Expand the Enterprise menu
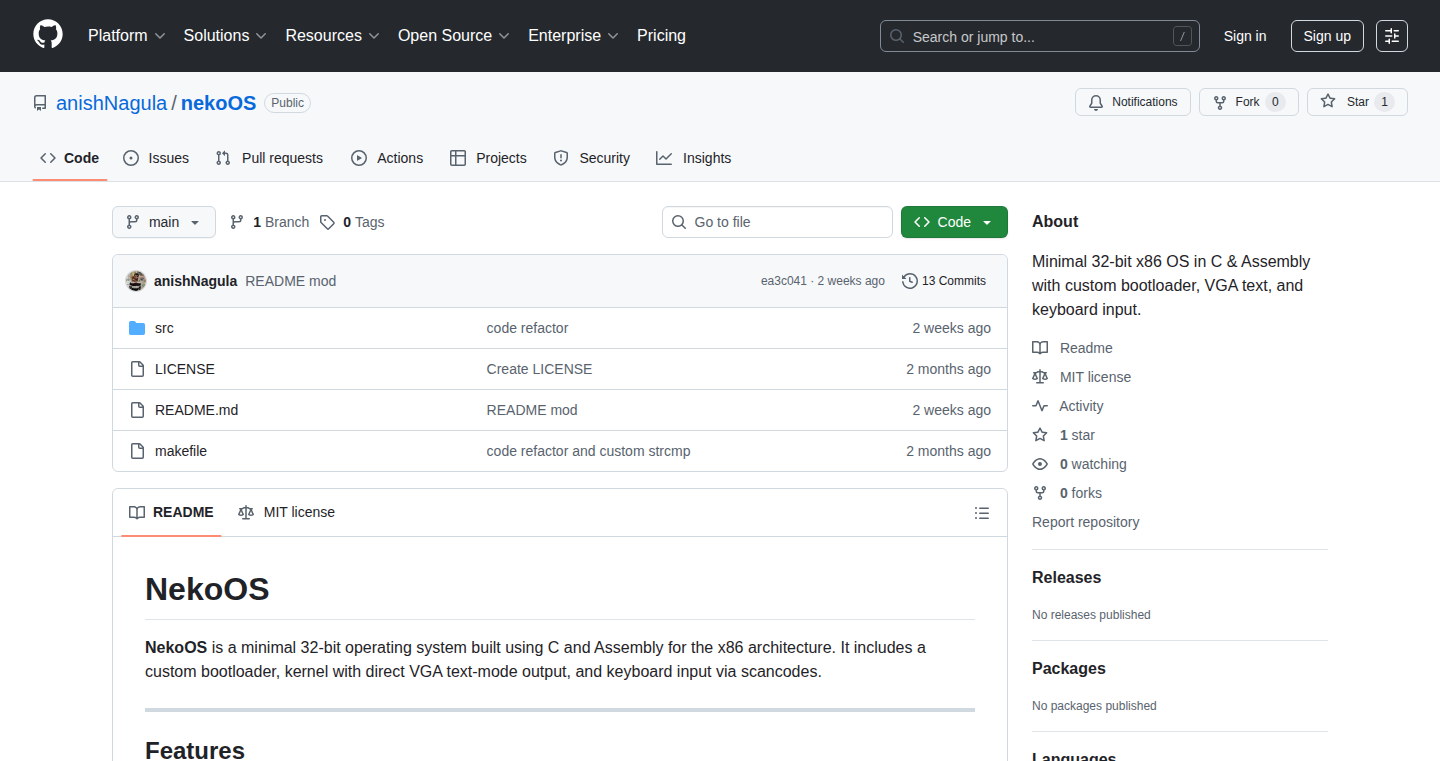 574,36
